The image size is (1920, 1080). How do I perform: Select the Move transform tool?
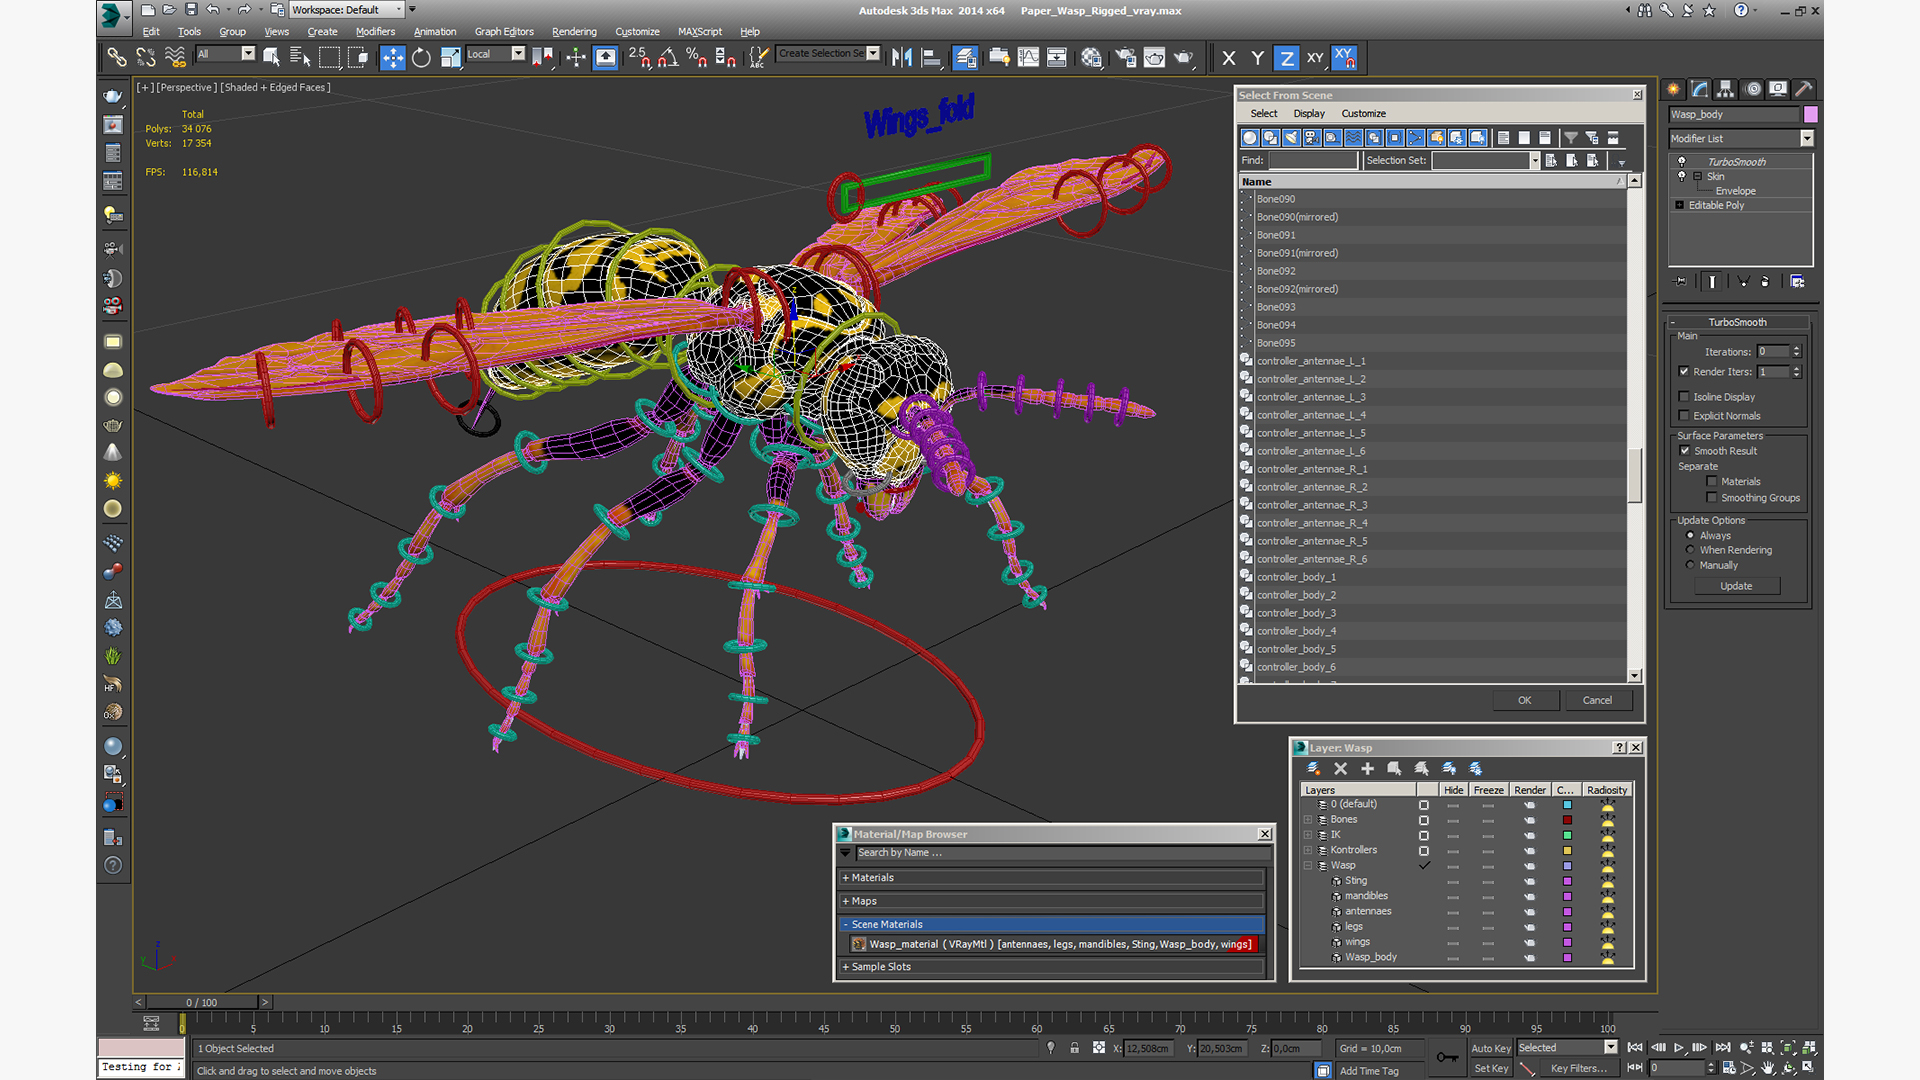pyautogui.click(x=392, y=58)
